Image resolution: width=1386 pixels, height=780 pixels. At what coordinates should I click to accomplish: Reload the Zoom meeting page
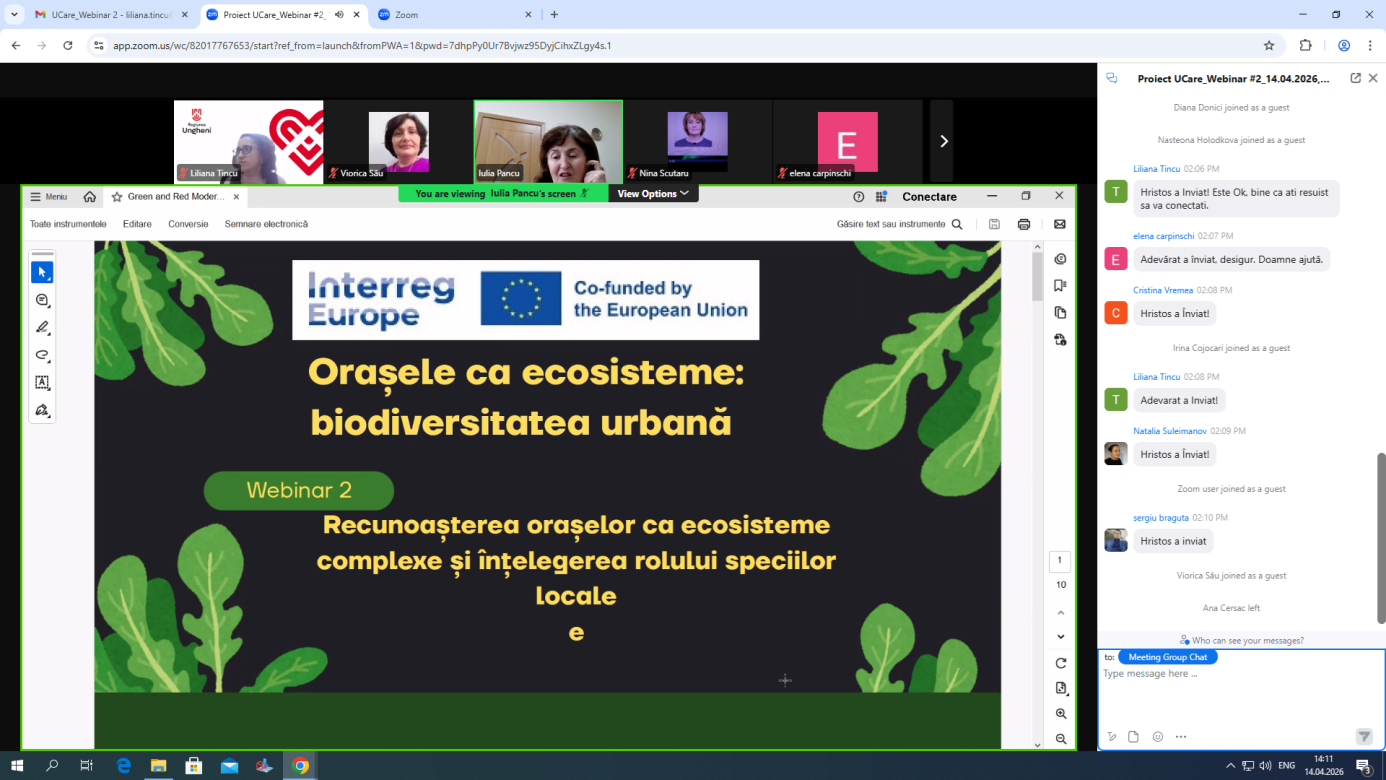[68, 45]
